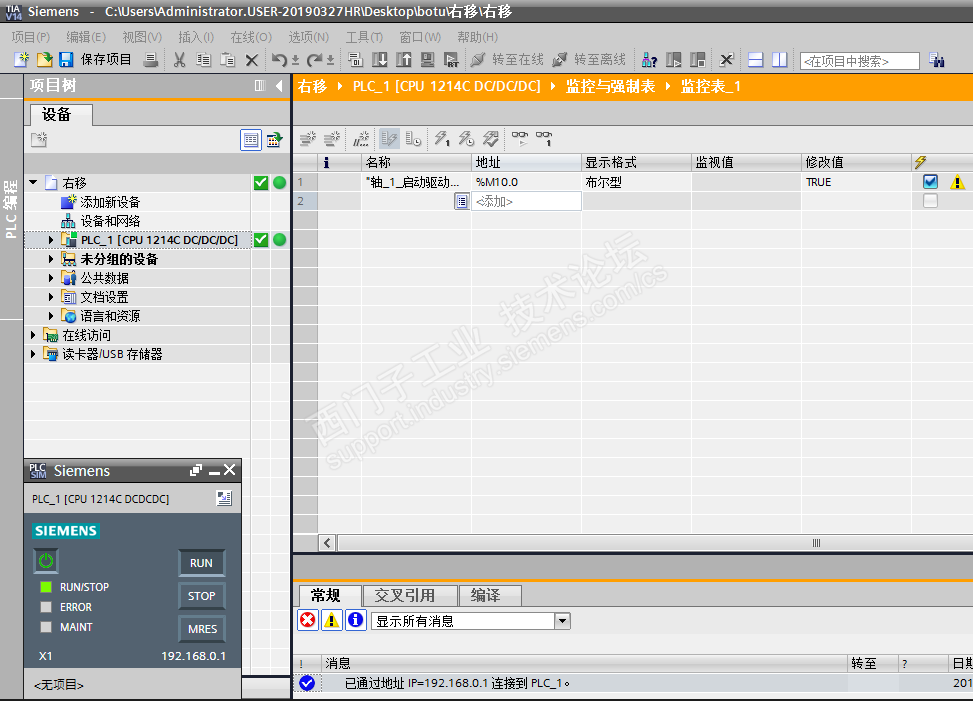973x701 pixels.
Task: Compile the project using the compile icon
Action: pos(355,60)
